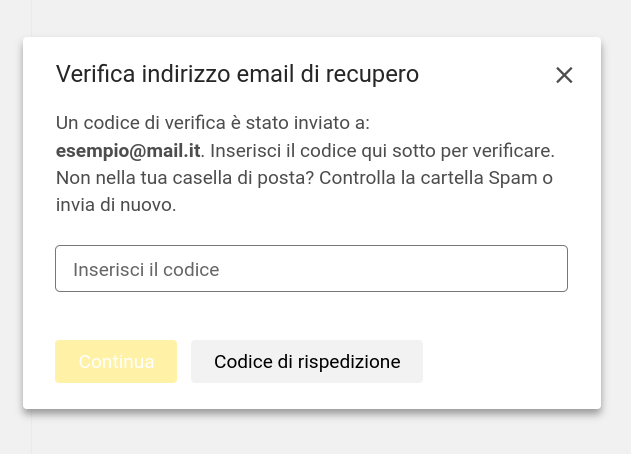Click 'Inserisci il codice qui sotto per verificare'

click(381, 151)
